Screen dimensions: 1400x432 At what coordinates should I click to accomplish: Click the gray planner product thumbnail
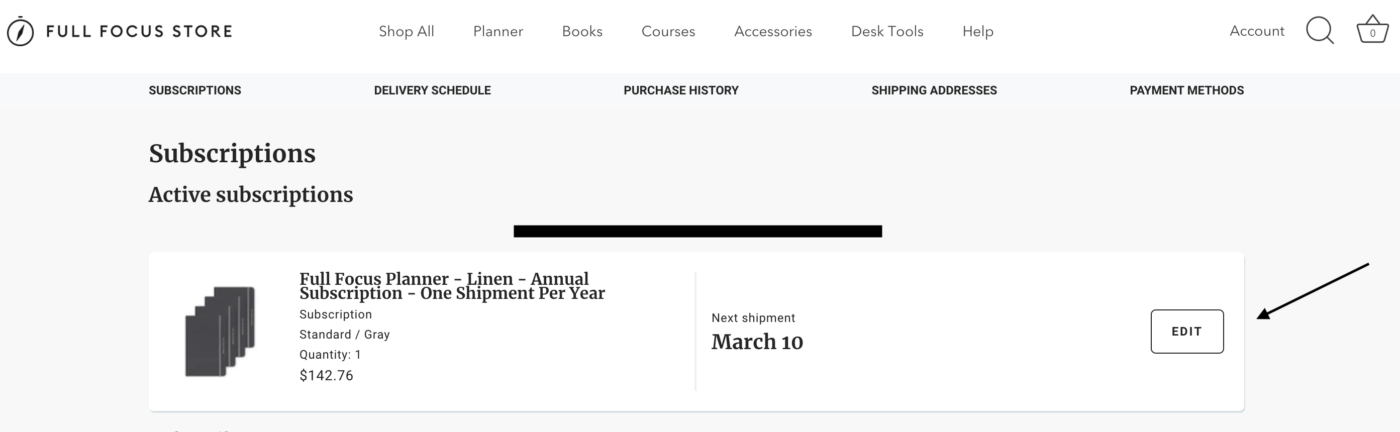pyautogui.click(x=220, y=331)
